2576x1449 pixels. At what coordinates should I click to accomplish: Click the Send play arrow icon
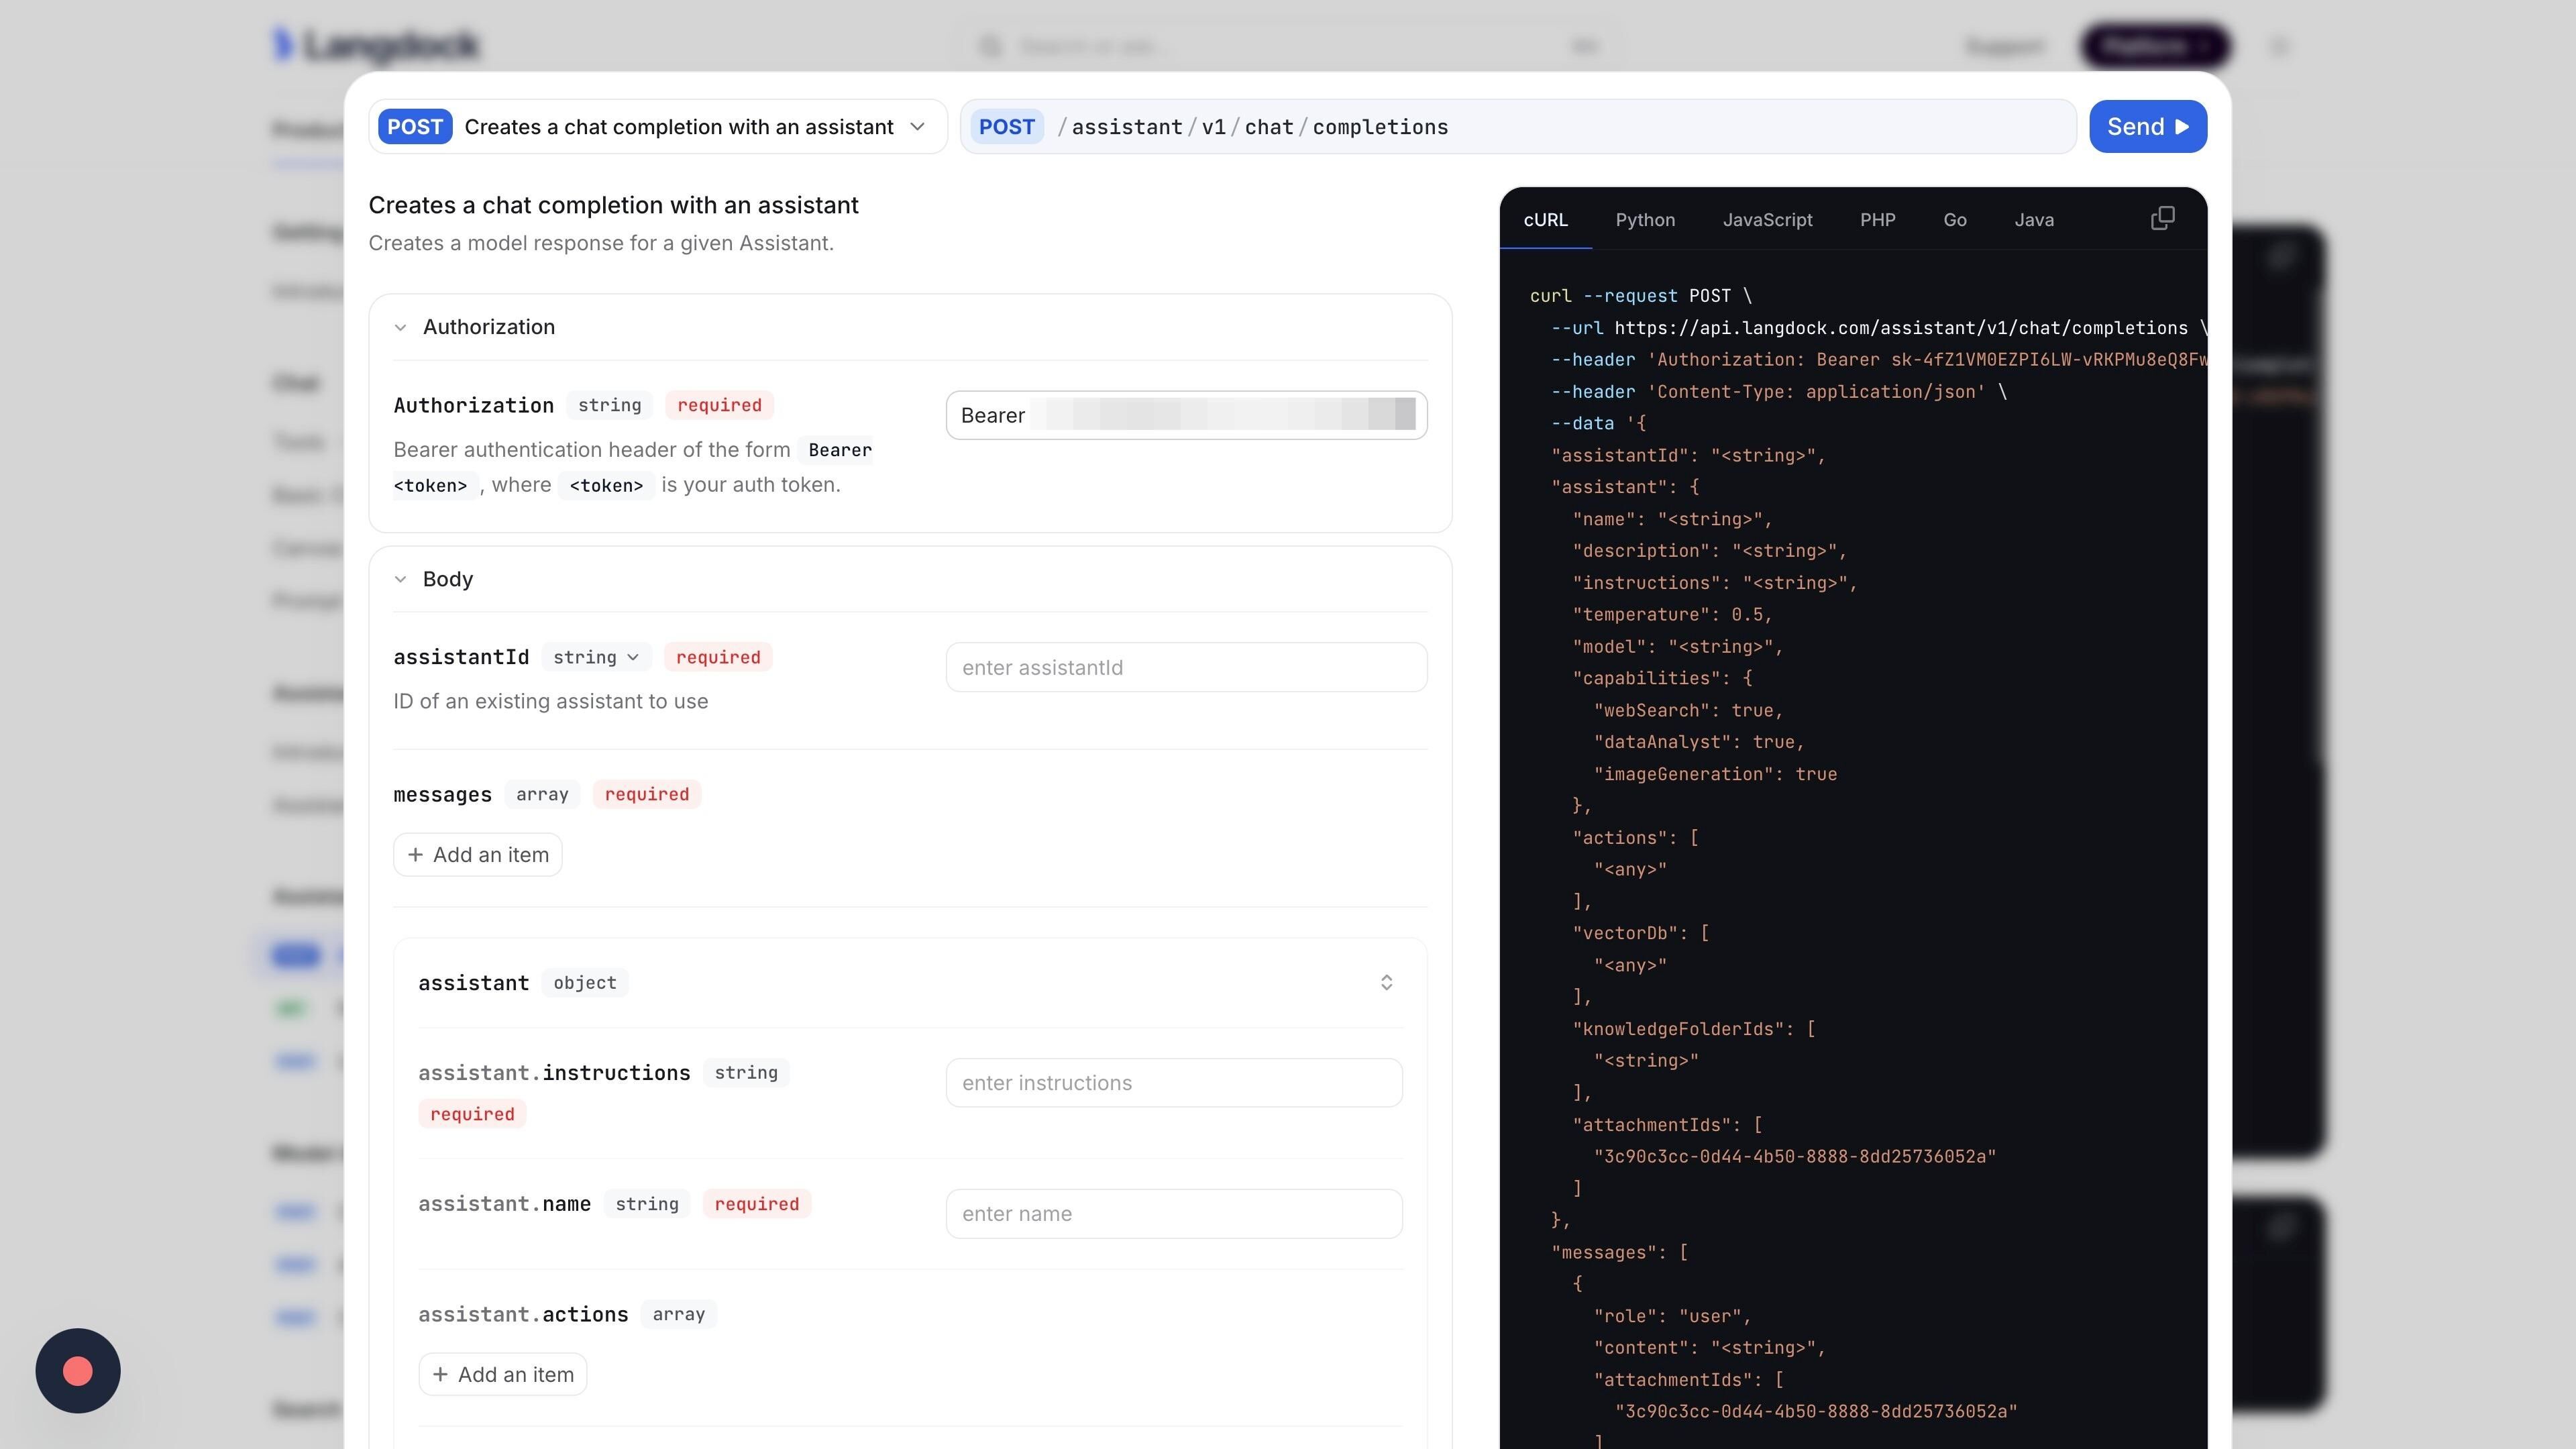pyautogui.click(x=2182, y=127)
